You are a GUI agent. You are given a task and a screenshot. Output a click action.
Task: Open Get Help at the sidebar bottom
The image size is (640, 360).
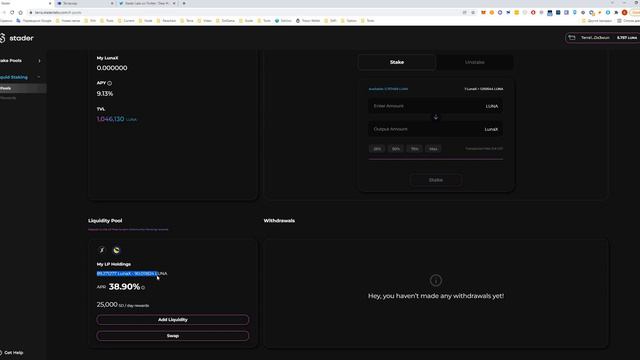coord(12,353)
